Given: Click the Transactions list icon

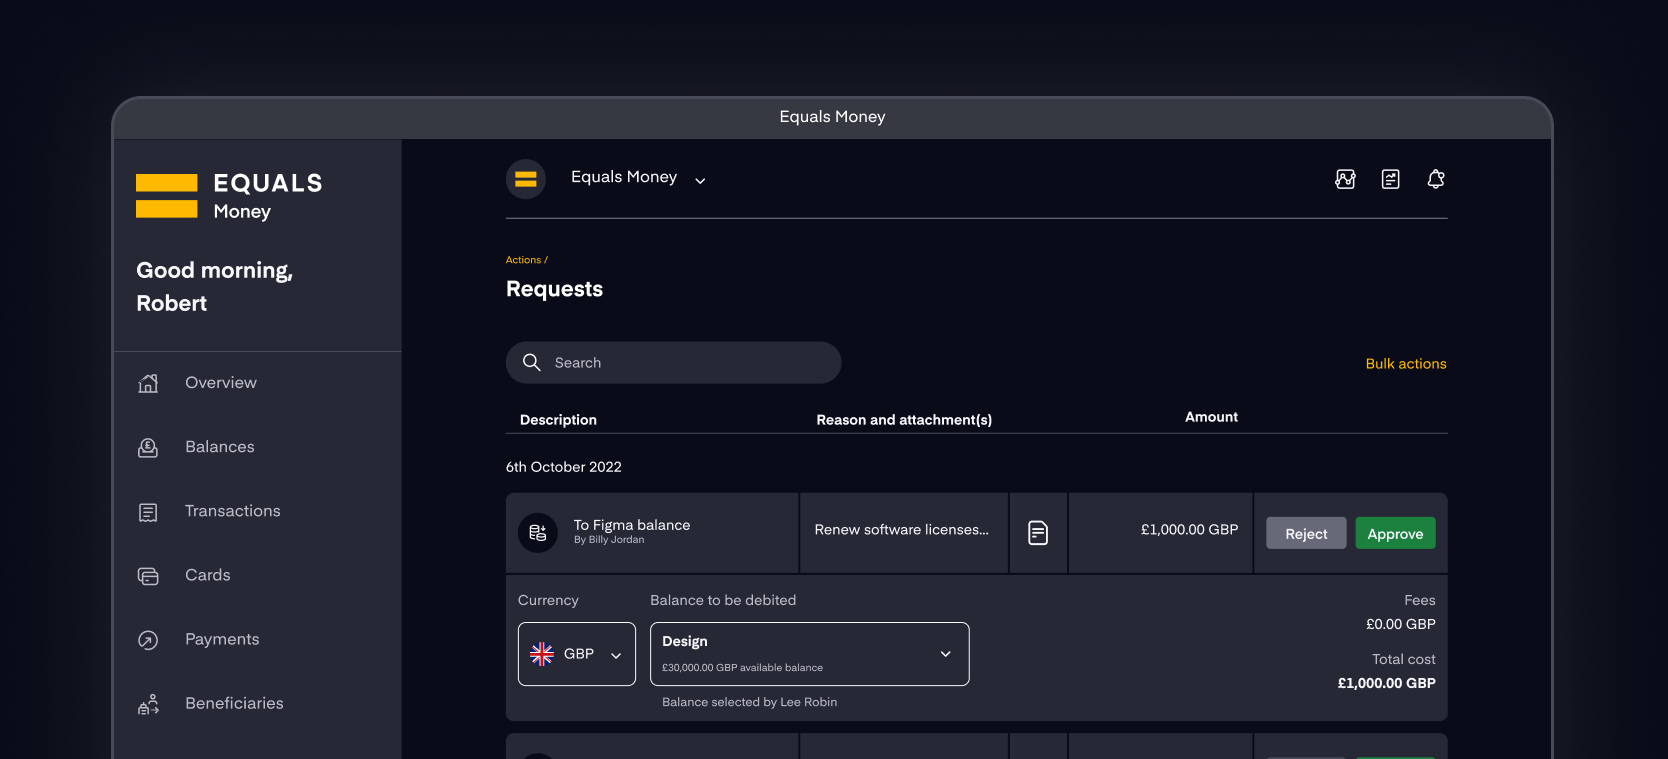Looking at the screenshot, I should 148,512.
